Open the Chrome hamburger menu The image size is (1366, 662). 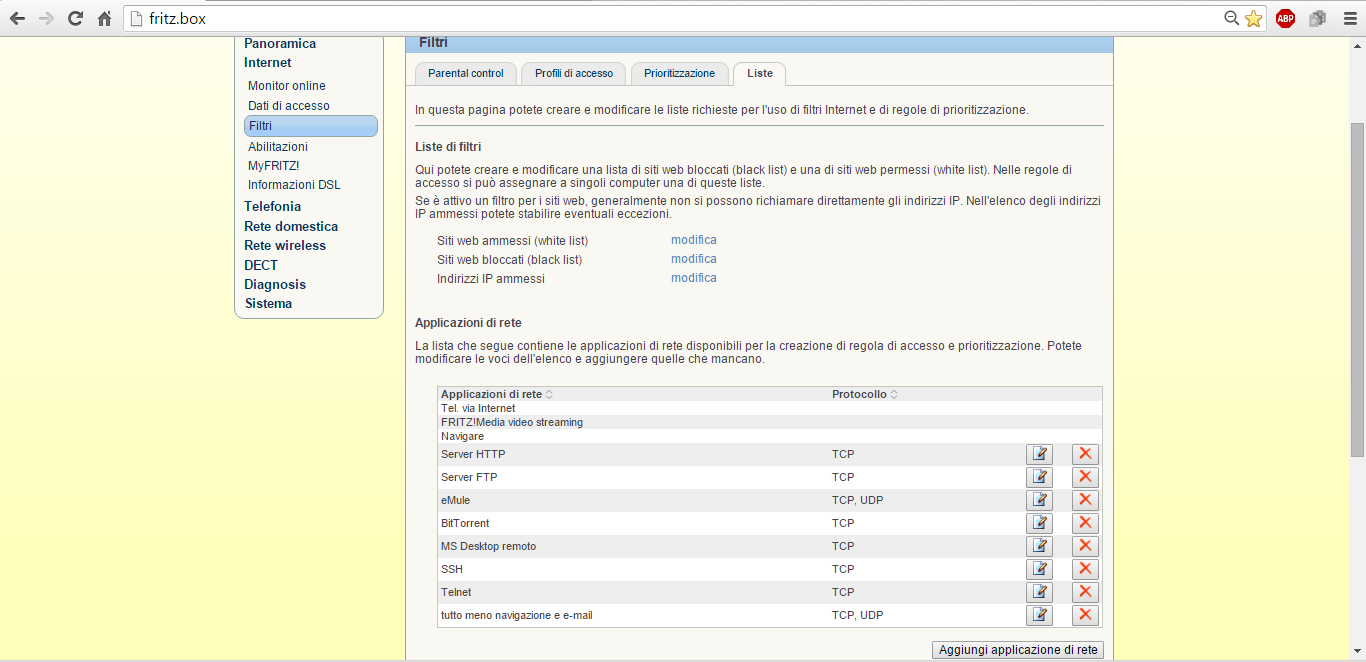click(1348, 18)
